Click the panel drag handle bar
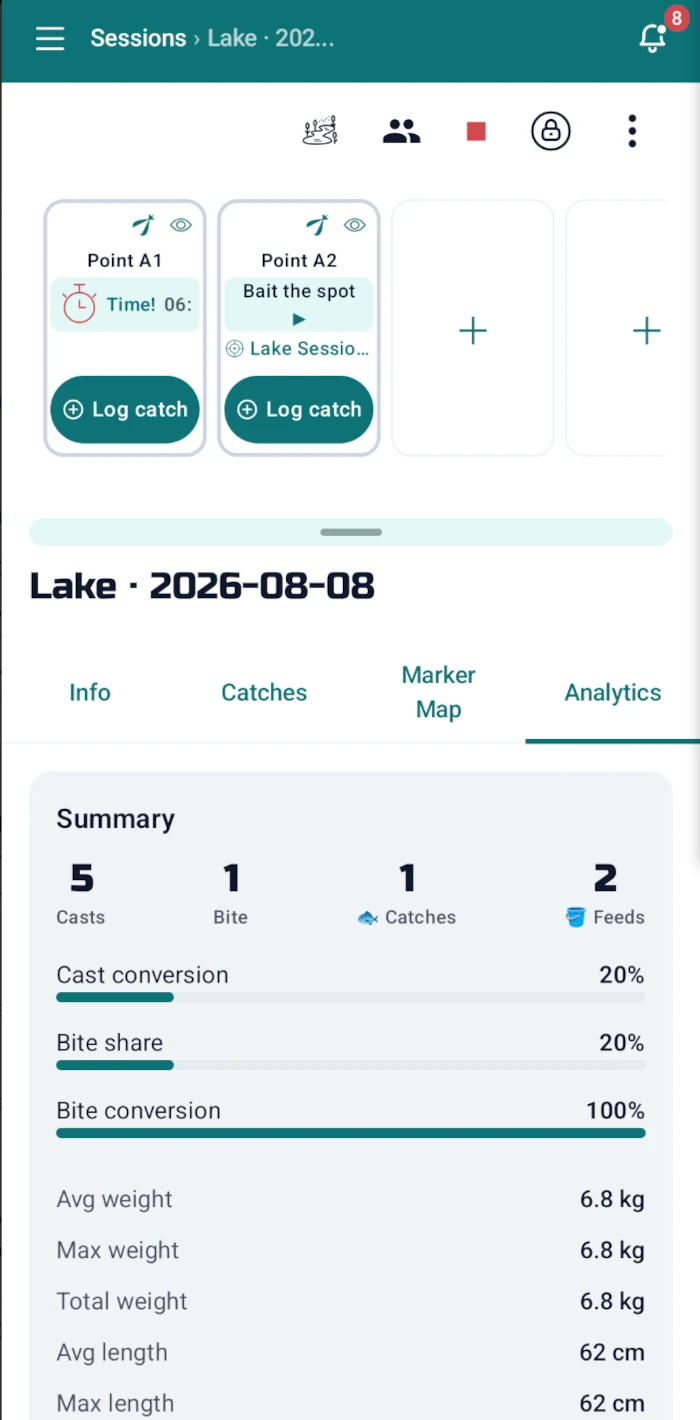 351,532
